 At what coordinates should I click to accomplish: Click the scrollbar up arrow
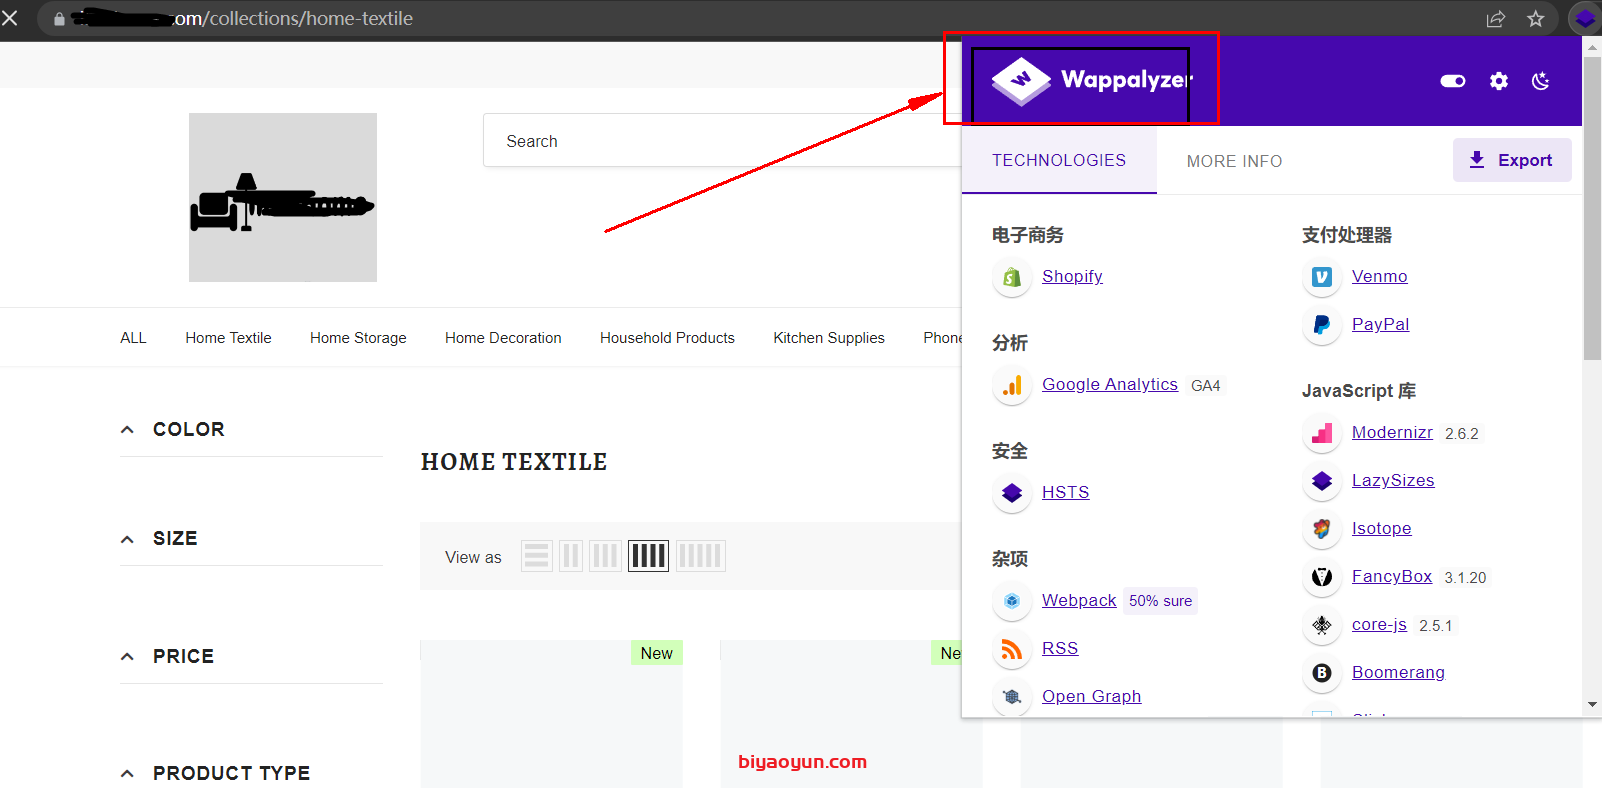coord(1592,46)
